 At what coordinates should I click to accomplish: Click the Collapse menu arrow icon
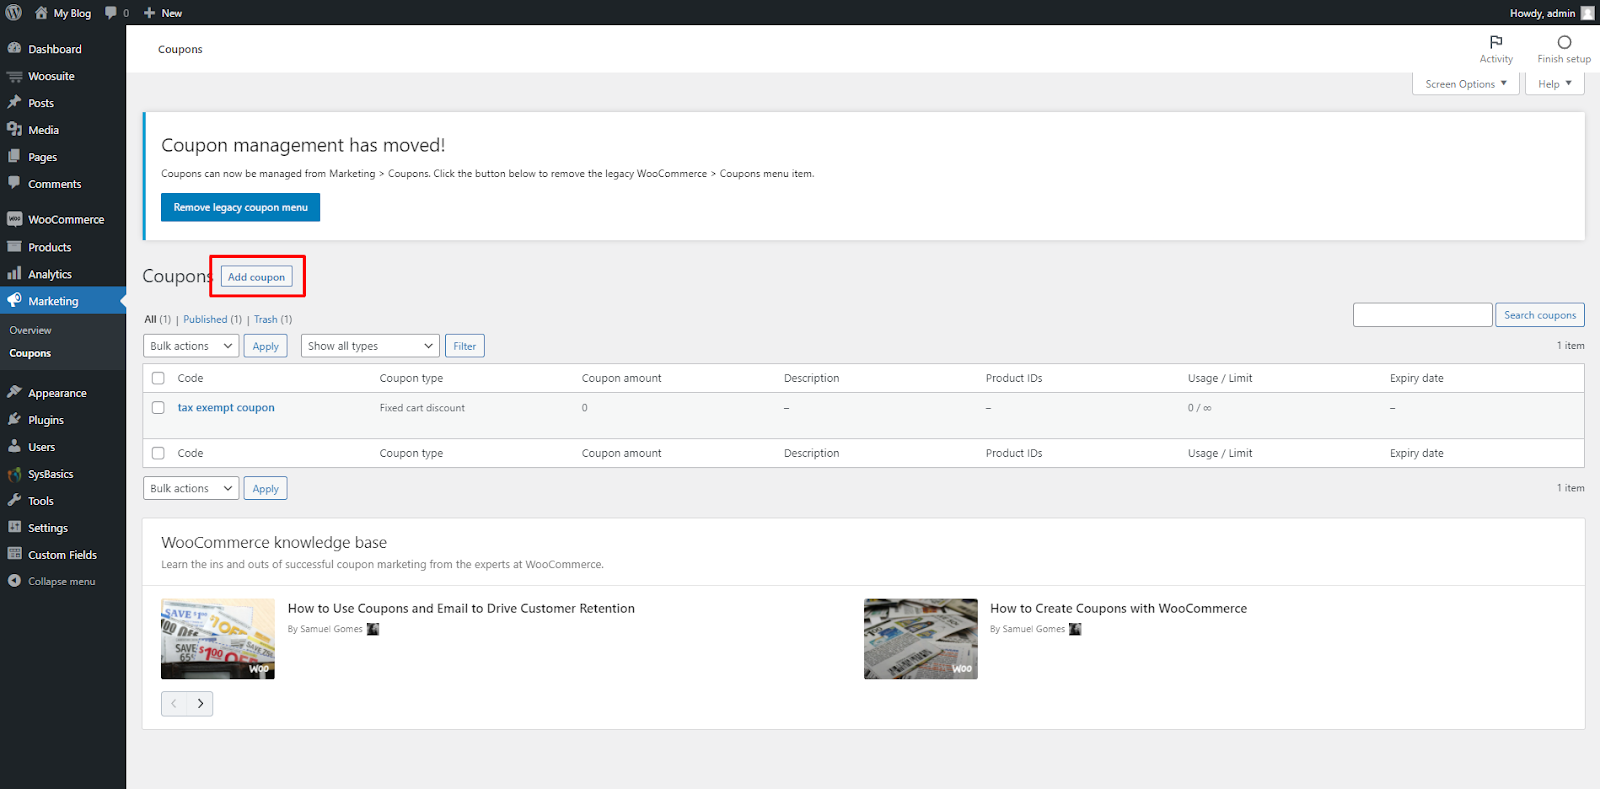tap(14, 581)
